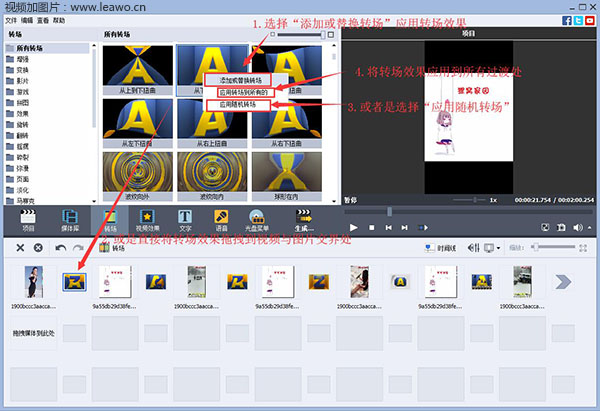Click the Facebook share icon
Screen dimensions: 600x411
[567, 20]
